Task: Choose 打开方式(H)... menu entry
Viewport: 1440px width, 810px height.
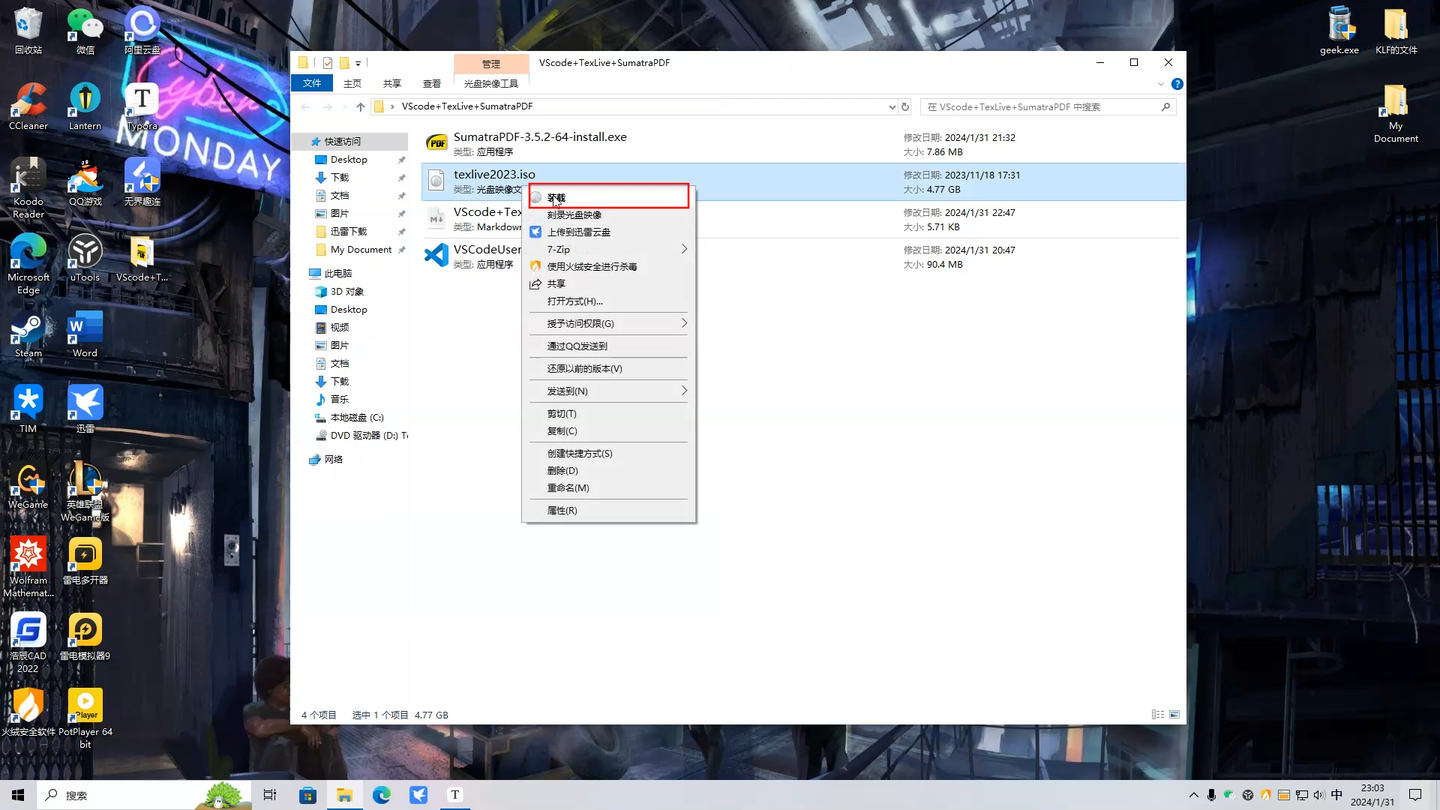Action: click(x=609, y=301)
